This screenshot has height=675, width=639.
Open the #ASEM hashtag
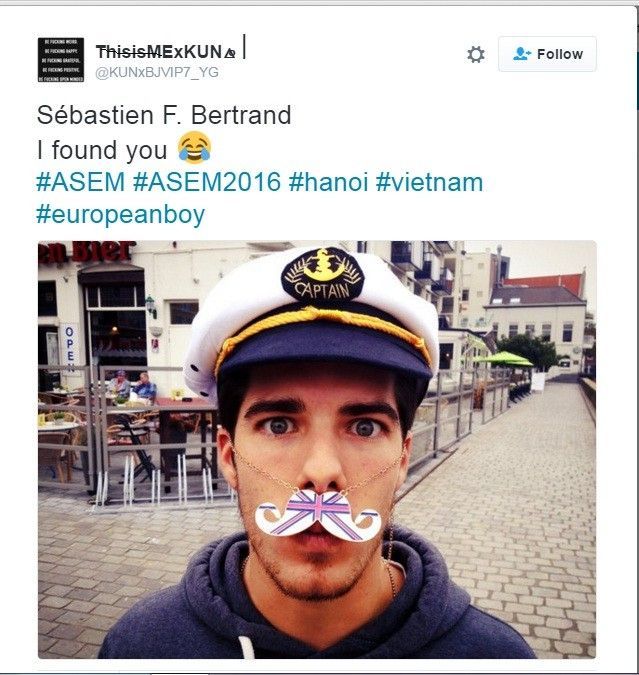pos(81,182)
